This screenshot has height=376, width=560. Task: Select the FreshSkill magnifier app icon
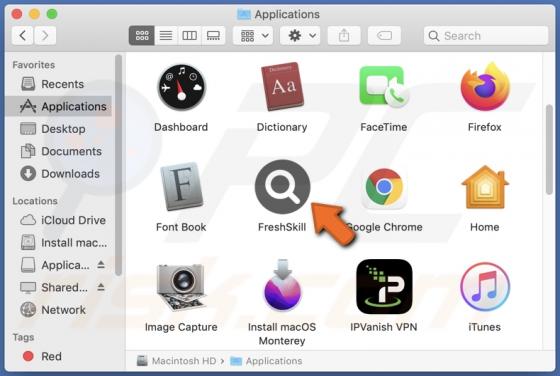tap(282, 186)
